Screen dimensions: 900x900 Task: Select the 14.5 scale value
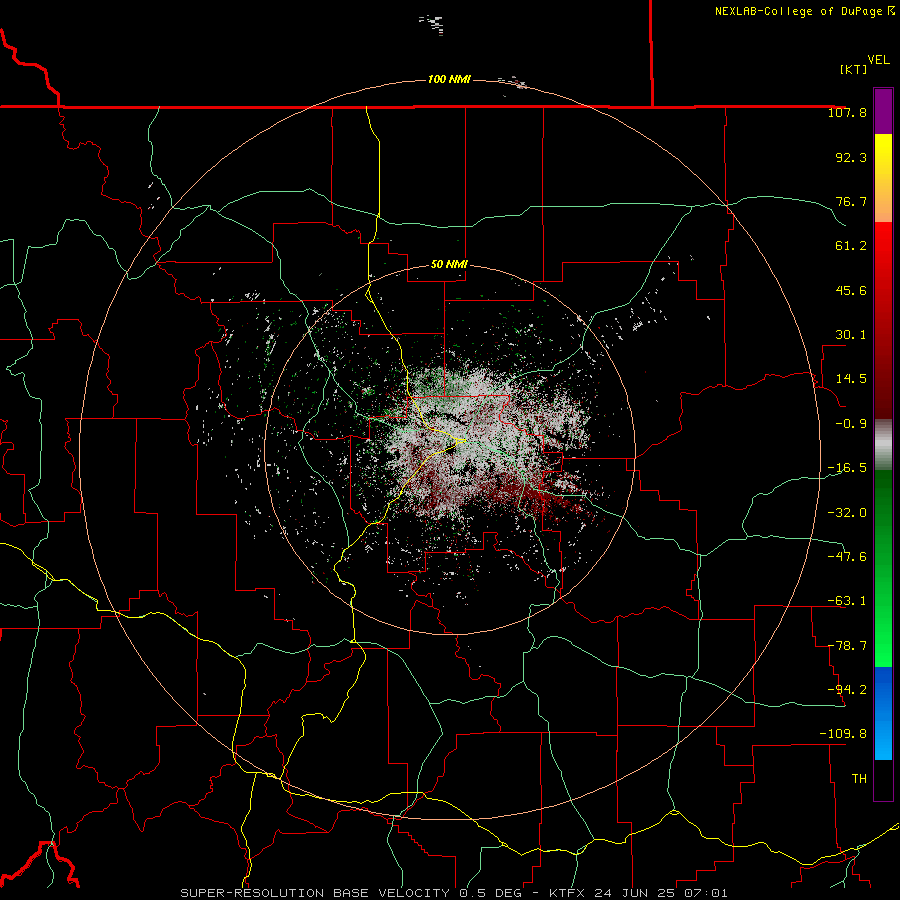[851, 379]
